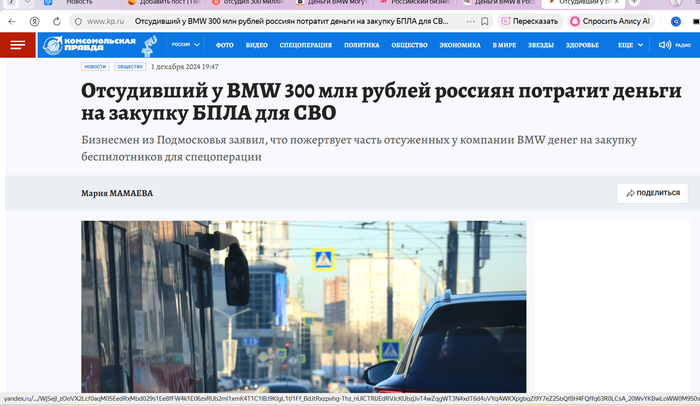This screenshot has width=700, height=406.
Task: Click the site protection shield icon
Action: click(x=76, y=20)
